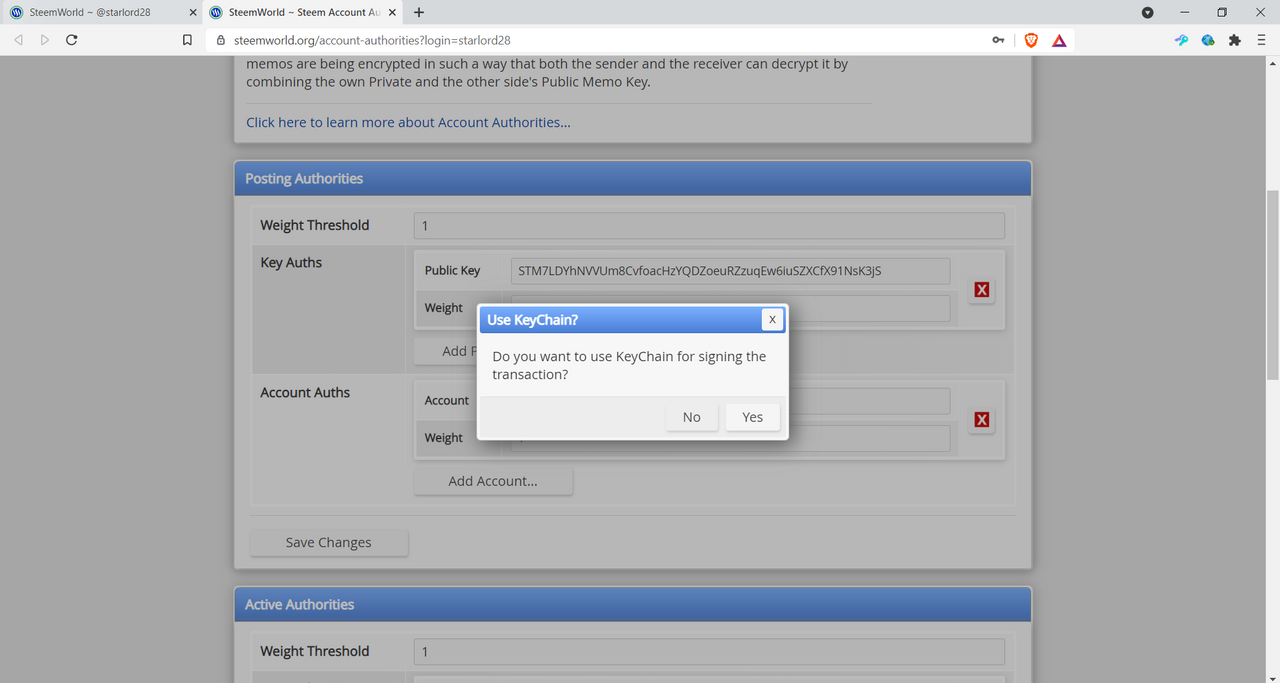This screenshot has width=1280, height=683.
Task: Remove the Key Auths public key entry
Action: click(982, 290)
